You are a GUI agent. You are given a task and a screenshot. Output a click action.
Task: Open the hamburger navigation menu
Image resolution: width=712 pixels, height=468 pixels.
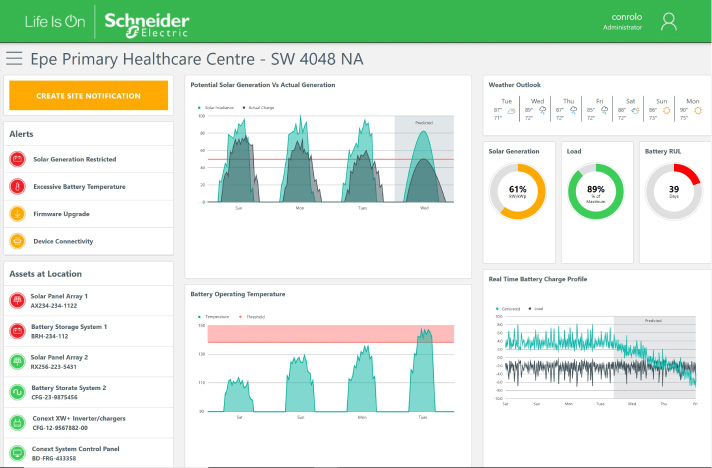tap(14, 59)
